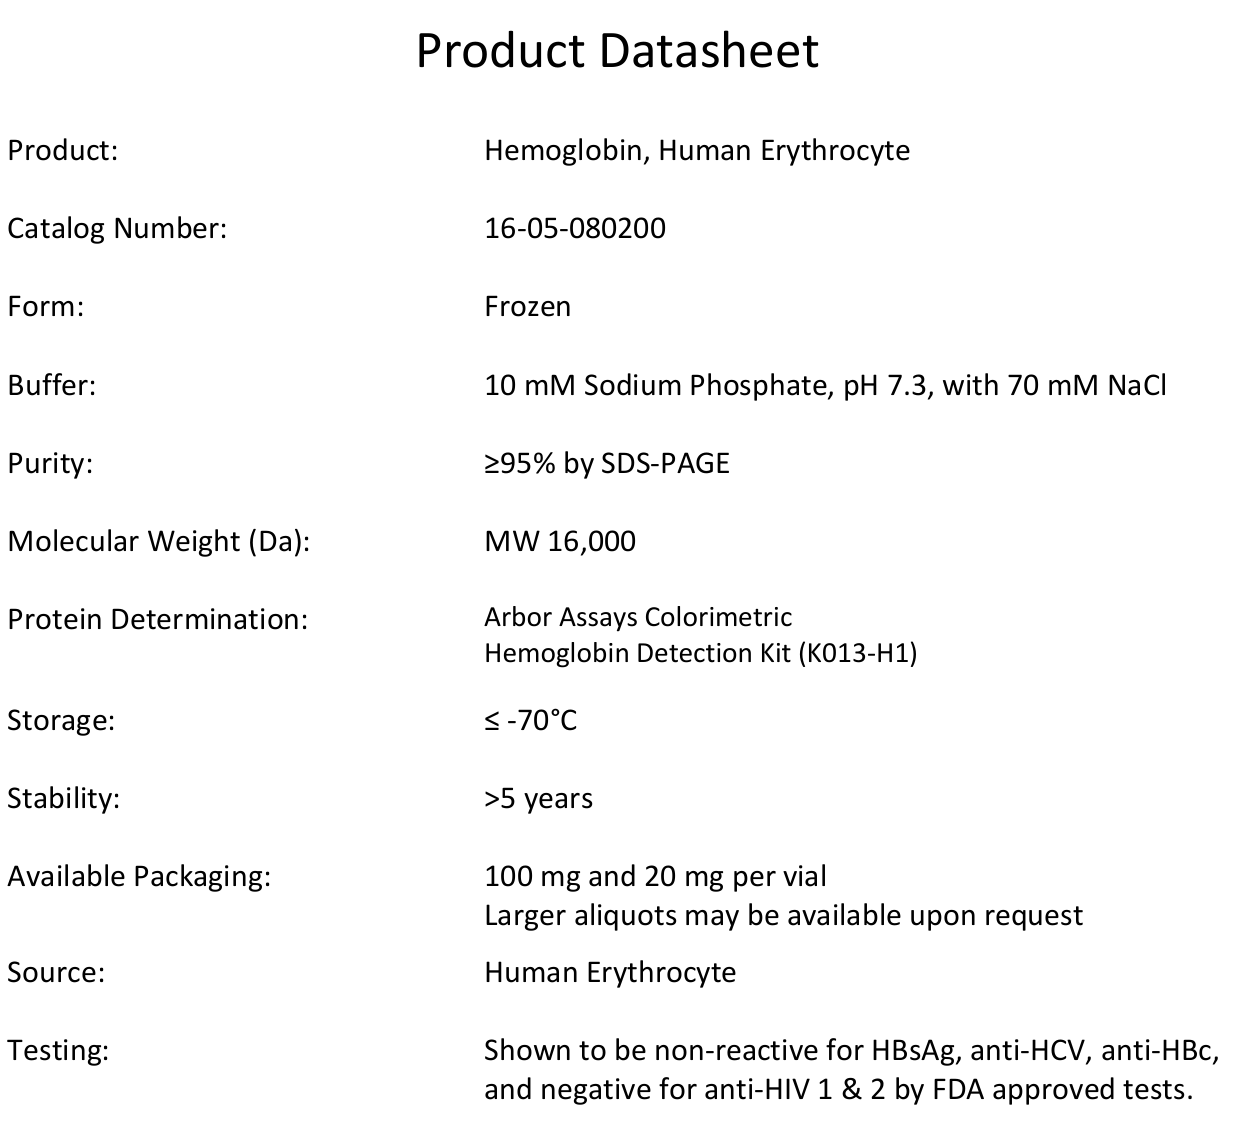The height and width of the screenshot is (1131, 1242).
Task: Click the Larger aliquots may be available line
Action: 783,915
